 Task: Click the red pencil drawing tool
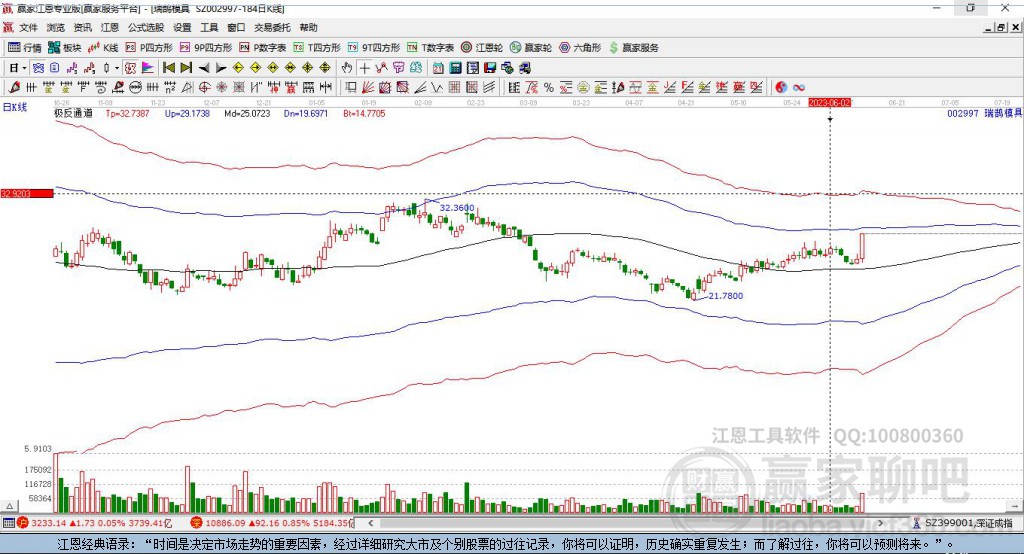click(14, 87)
